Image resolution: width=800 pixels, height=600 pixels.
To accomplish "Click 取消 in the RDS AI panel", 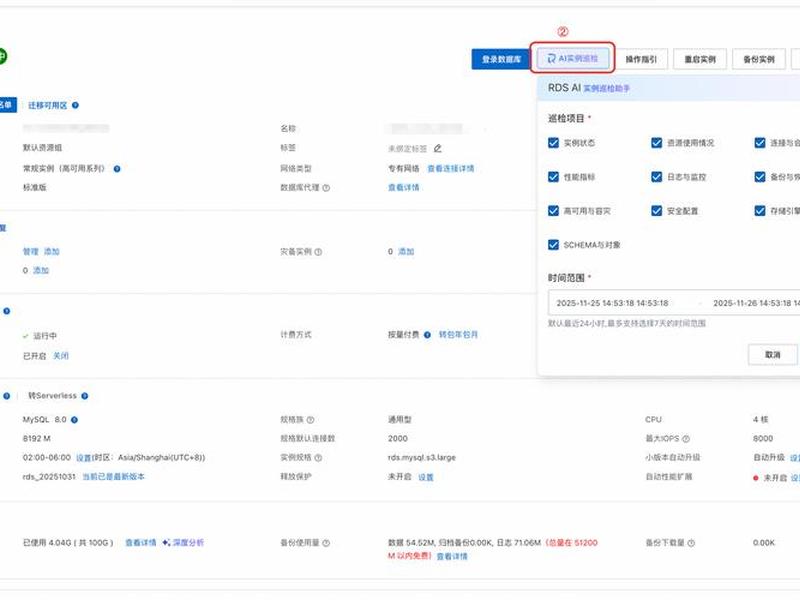I will point(772,354).
